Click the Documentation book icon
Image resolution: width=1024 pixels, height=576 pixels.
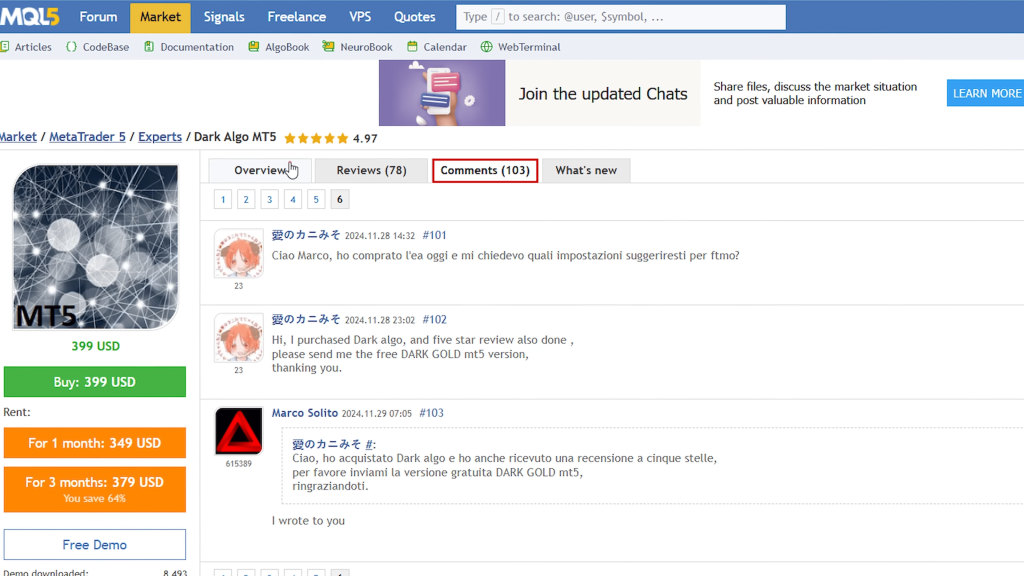[149, 47]
